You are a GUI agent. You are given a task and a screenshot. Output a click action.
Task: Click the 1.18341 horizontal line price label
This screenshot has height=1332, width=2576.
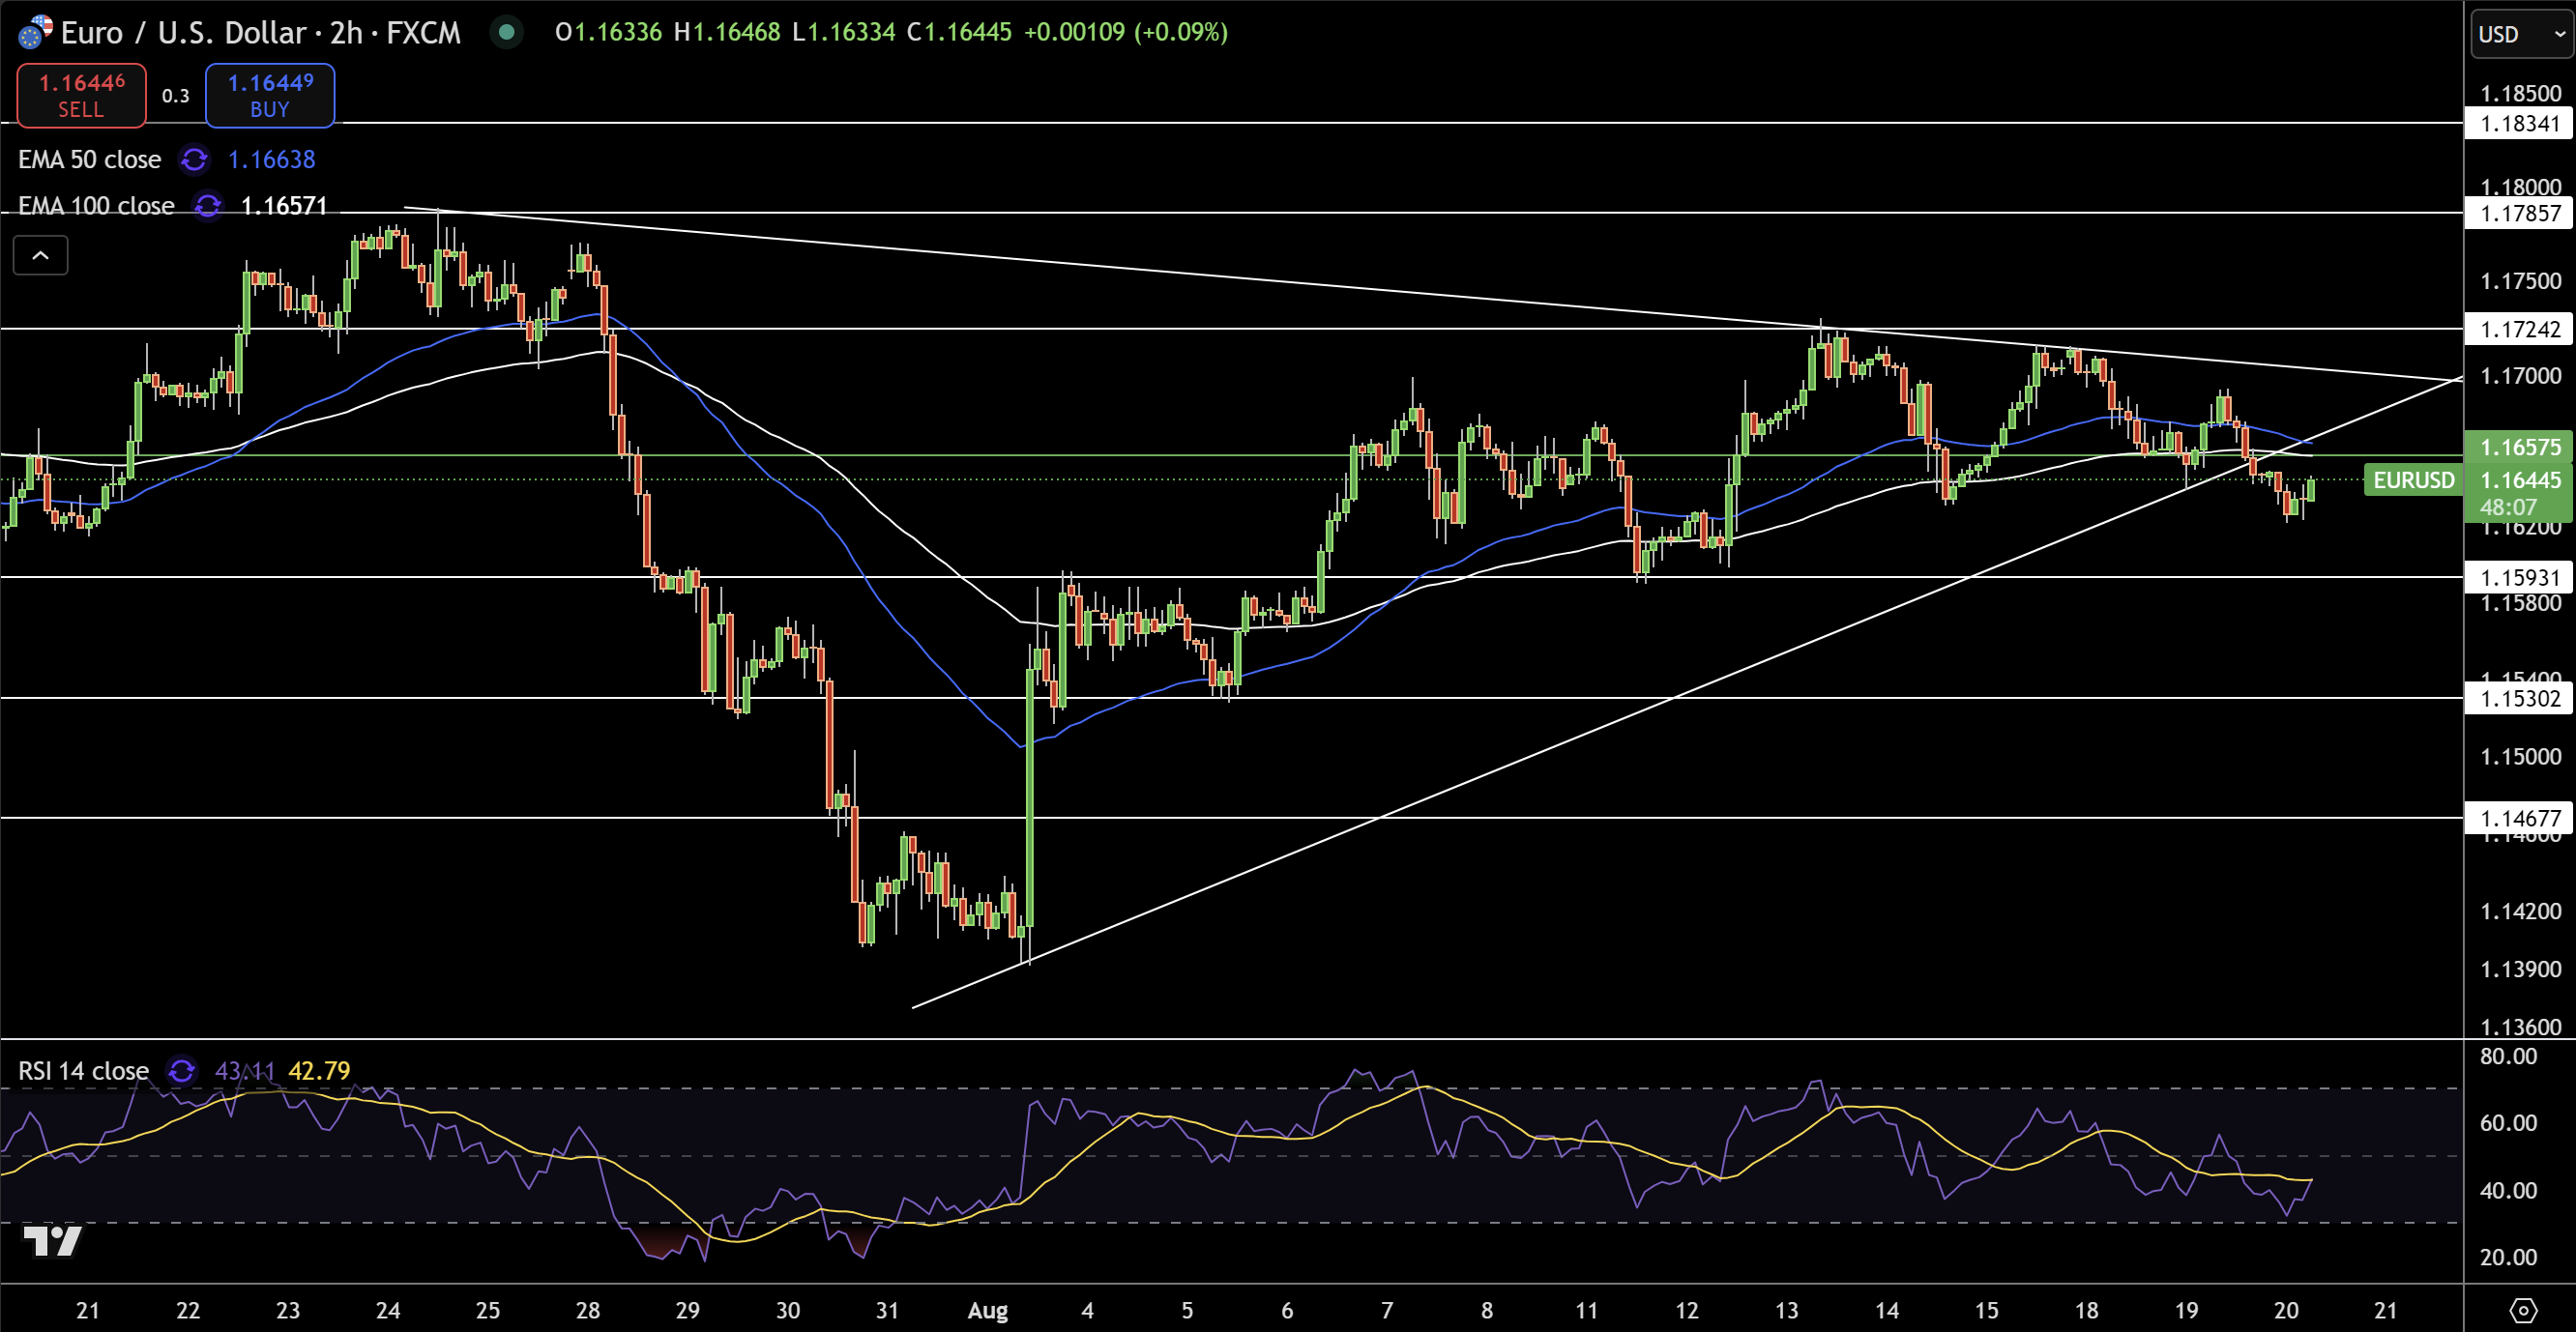[2519, 124]
